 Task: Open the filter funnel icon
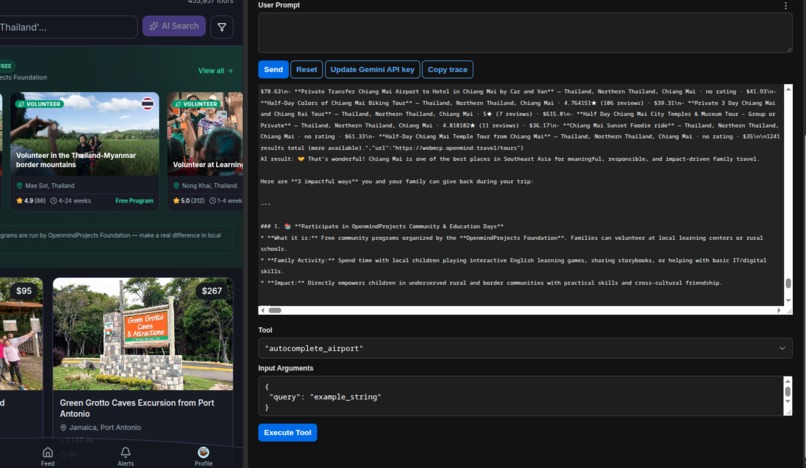click(x=222, y=27)
